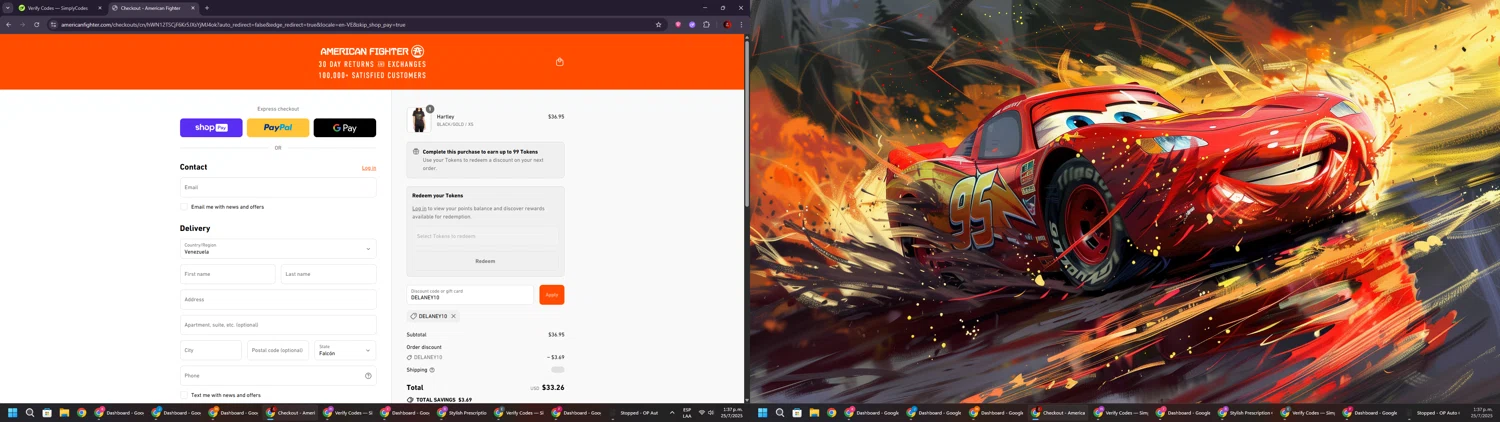Screen dimensions: 1500x422
Task: Click the phone field help icon
Action: tap(368, 376)
